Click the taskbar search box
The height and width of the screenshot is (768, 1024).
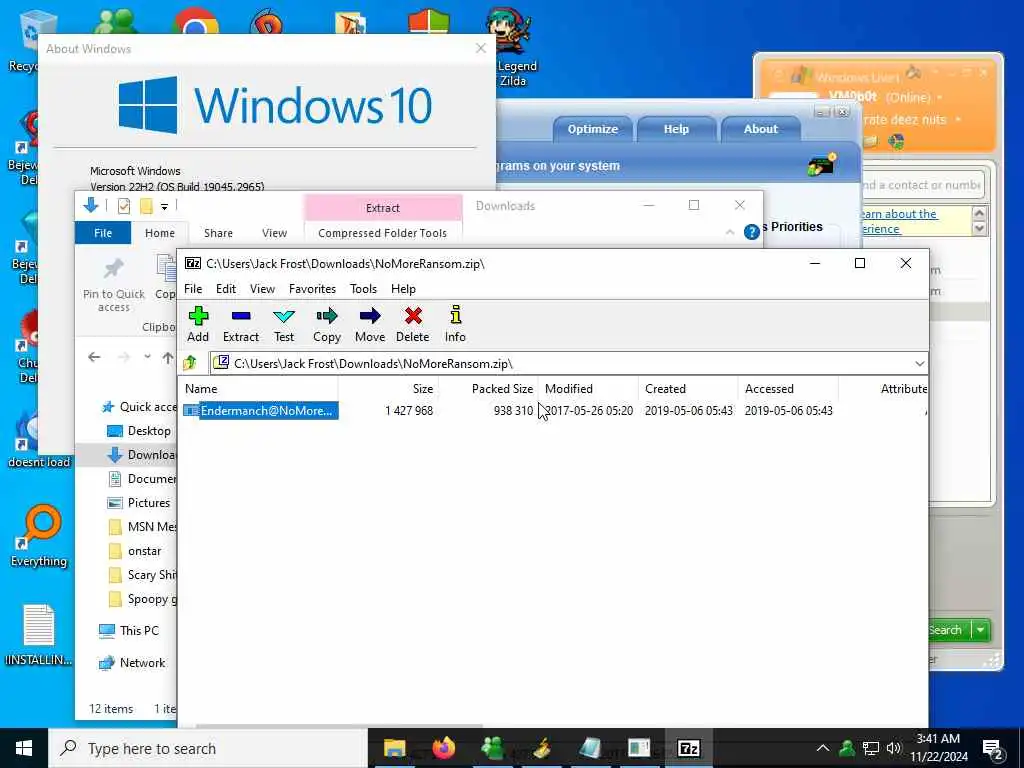point(208,748)
